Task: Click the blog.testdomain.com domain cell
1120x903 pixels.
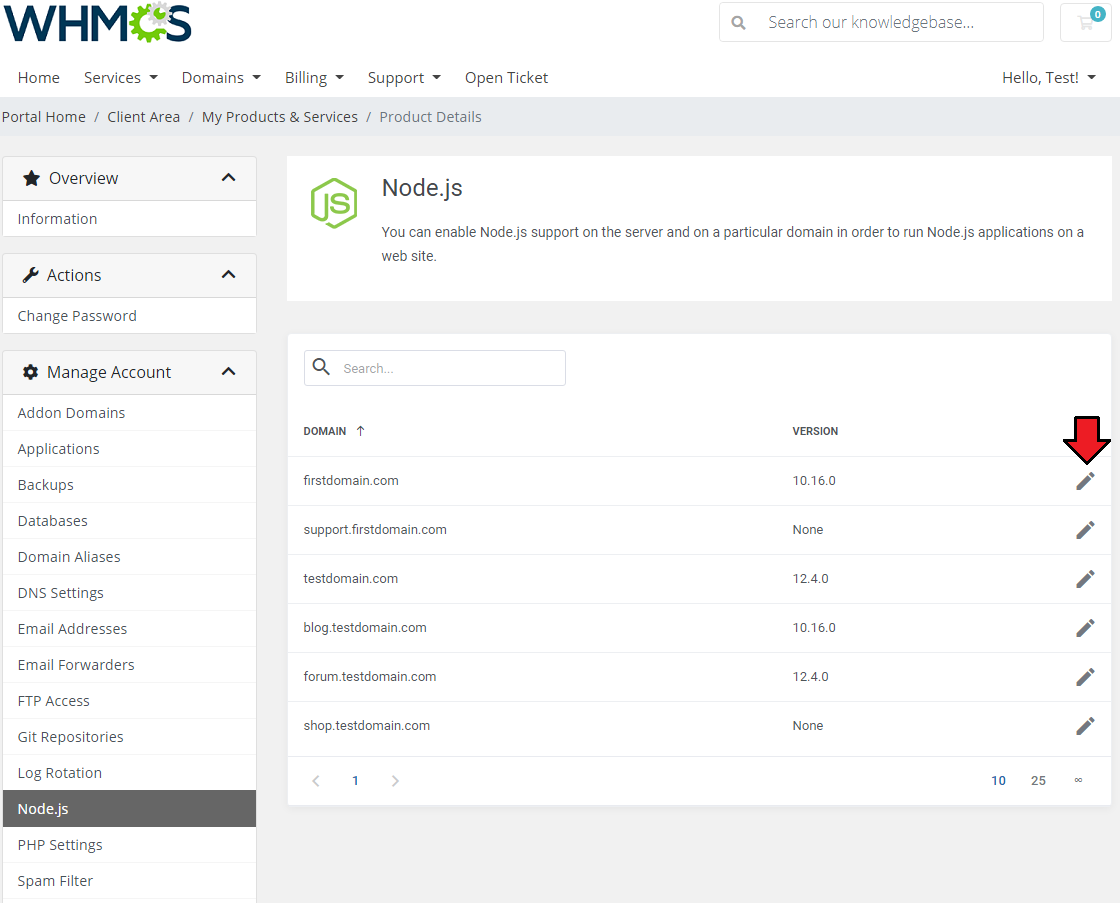Action: click(x=365, y=628)
